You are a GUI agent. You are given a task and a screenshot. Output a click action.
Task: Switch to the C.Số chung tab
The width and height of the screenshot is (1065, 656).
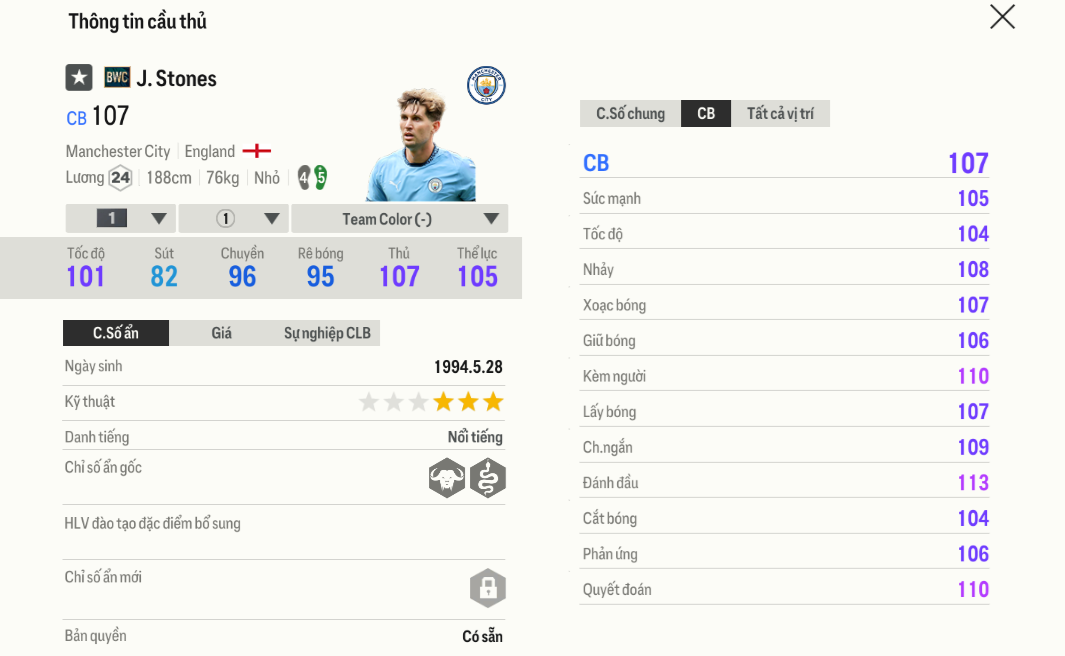tap(630, 114)
